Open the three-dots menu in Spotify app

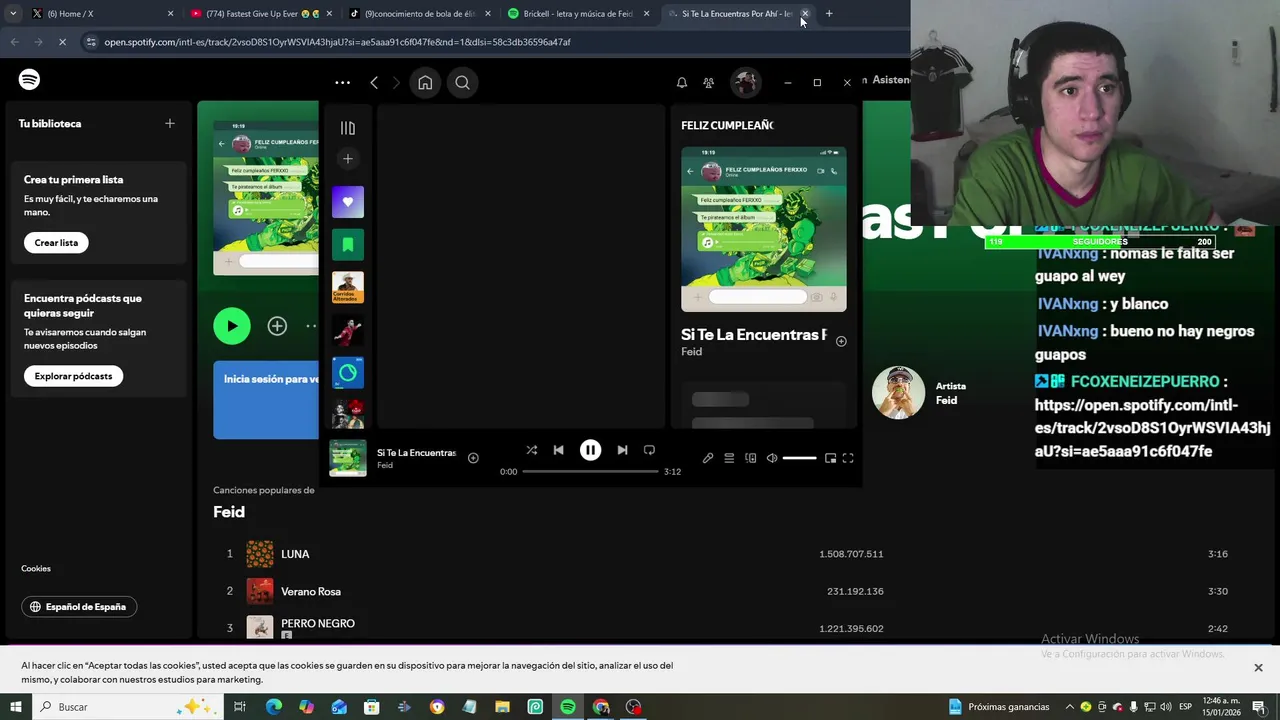point(342,83)
